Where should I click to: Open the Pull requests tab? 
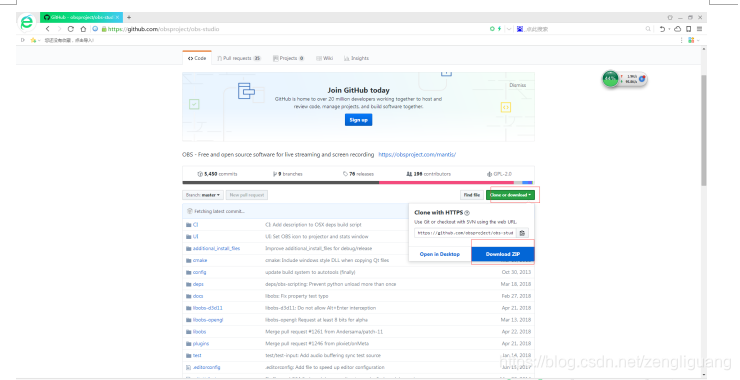coord(239,59)
